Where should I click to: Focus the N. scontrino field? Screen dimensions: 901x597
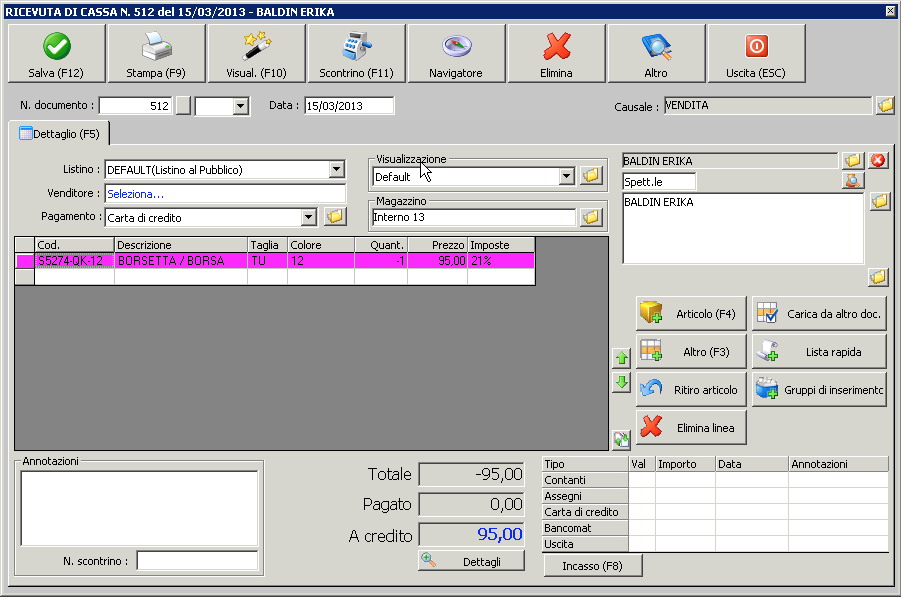coord(197,561)
